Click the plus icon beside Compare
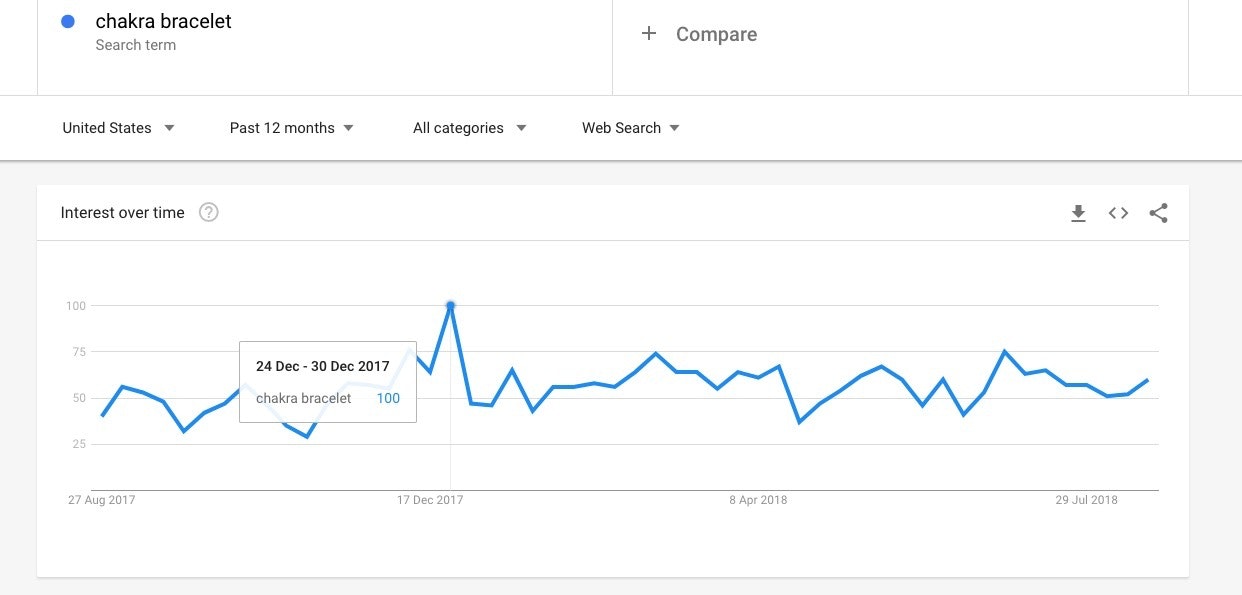Screen dimensions: 1242x595 (649, 34)
